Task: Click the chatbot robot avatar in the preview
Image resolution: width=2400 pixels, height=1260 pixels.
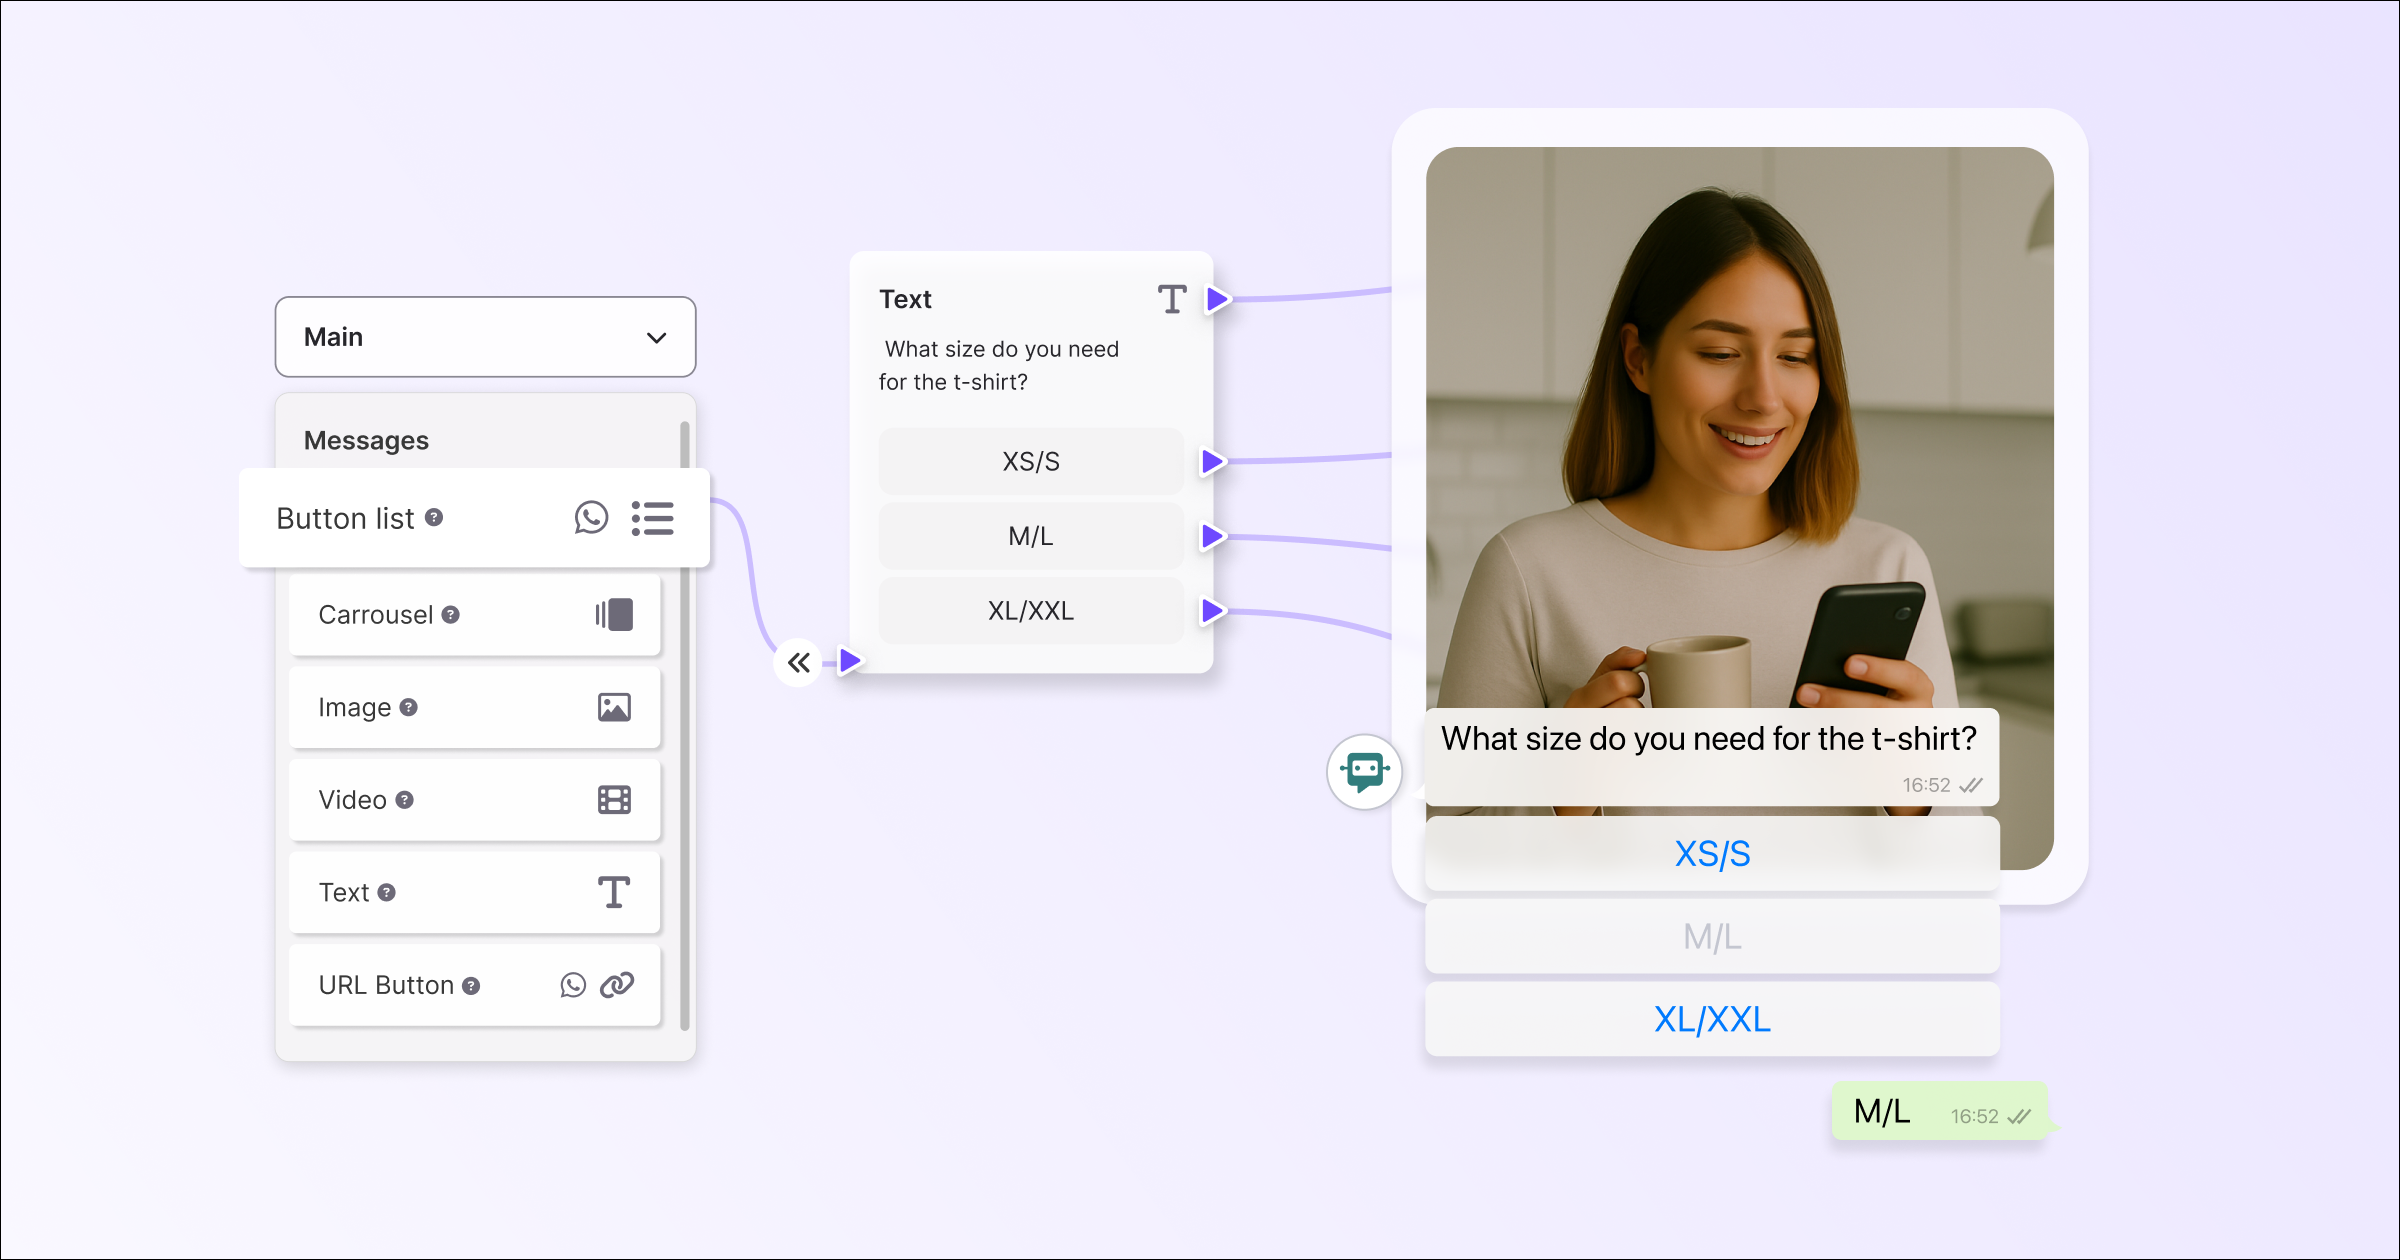Action: click(x=1363, y=772)
